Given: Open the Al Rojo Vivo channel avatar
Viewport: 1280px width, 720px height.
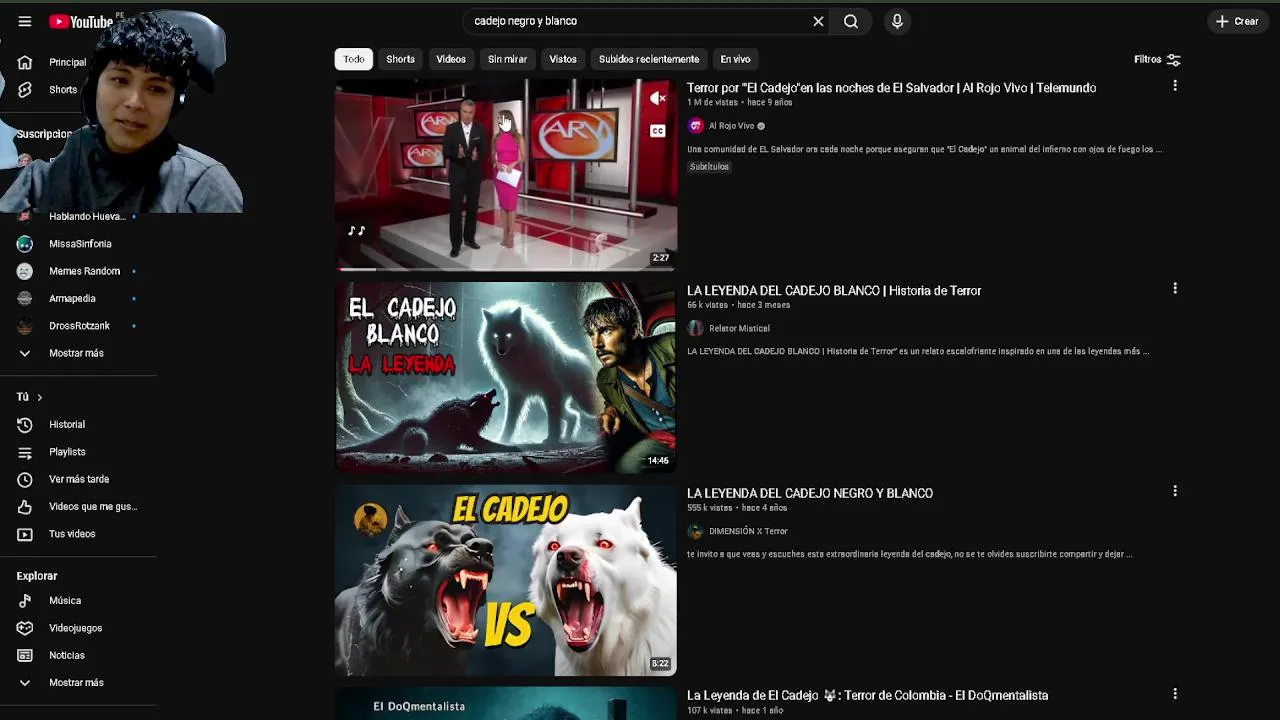Looking at the screenshot, I should [696, 126].
